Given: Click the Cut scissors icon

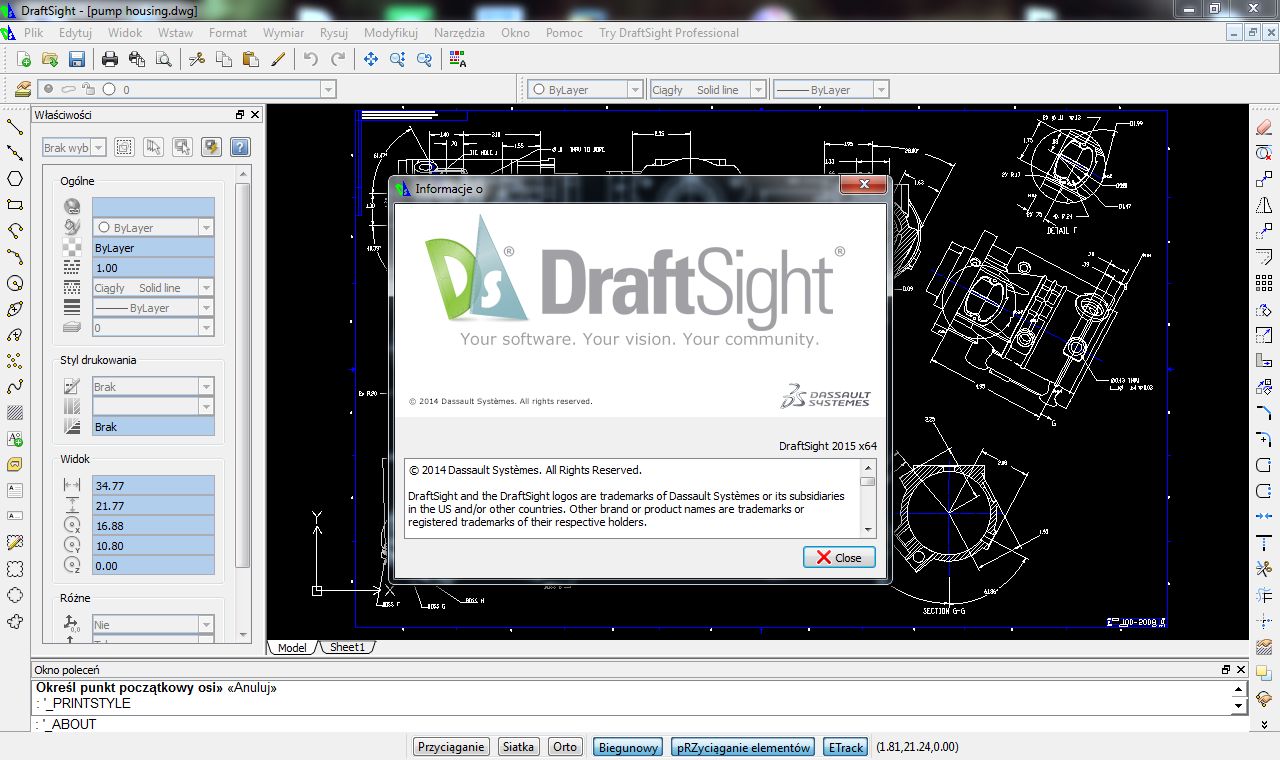Looking at the screenshot, I should 197,59.
